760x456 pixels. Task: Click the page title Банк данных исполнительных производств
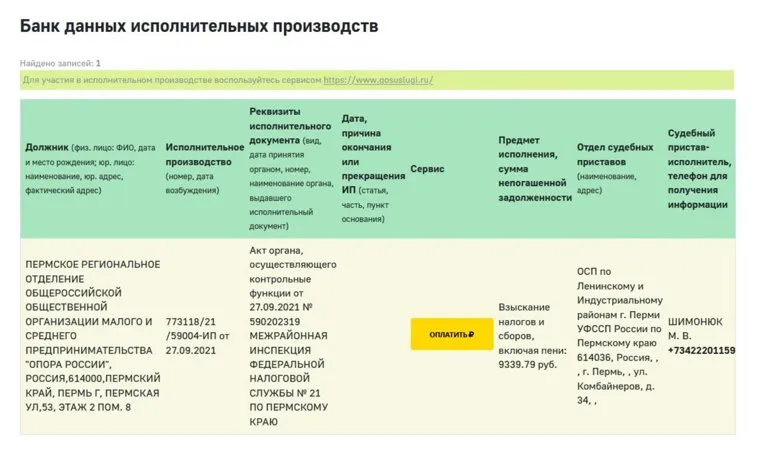(199, 27)
